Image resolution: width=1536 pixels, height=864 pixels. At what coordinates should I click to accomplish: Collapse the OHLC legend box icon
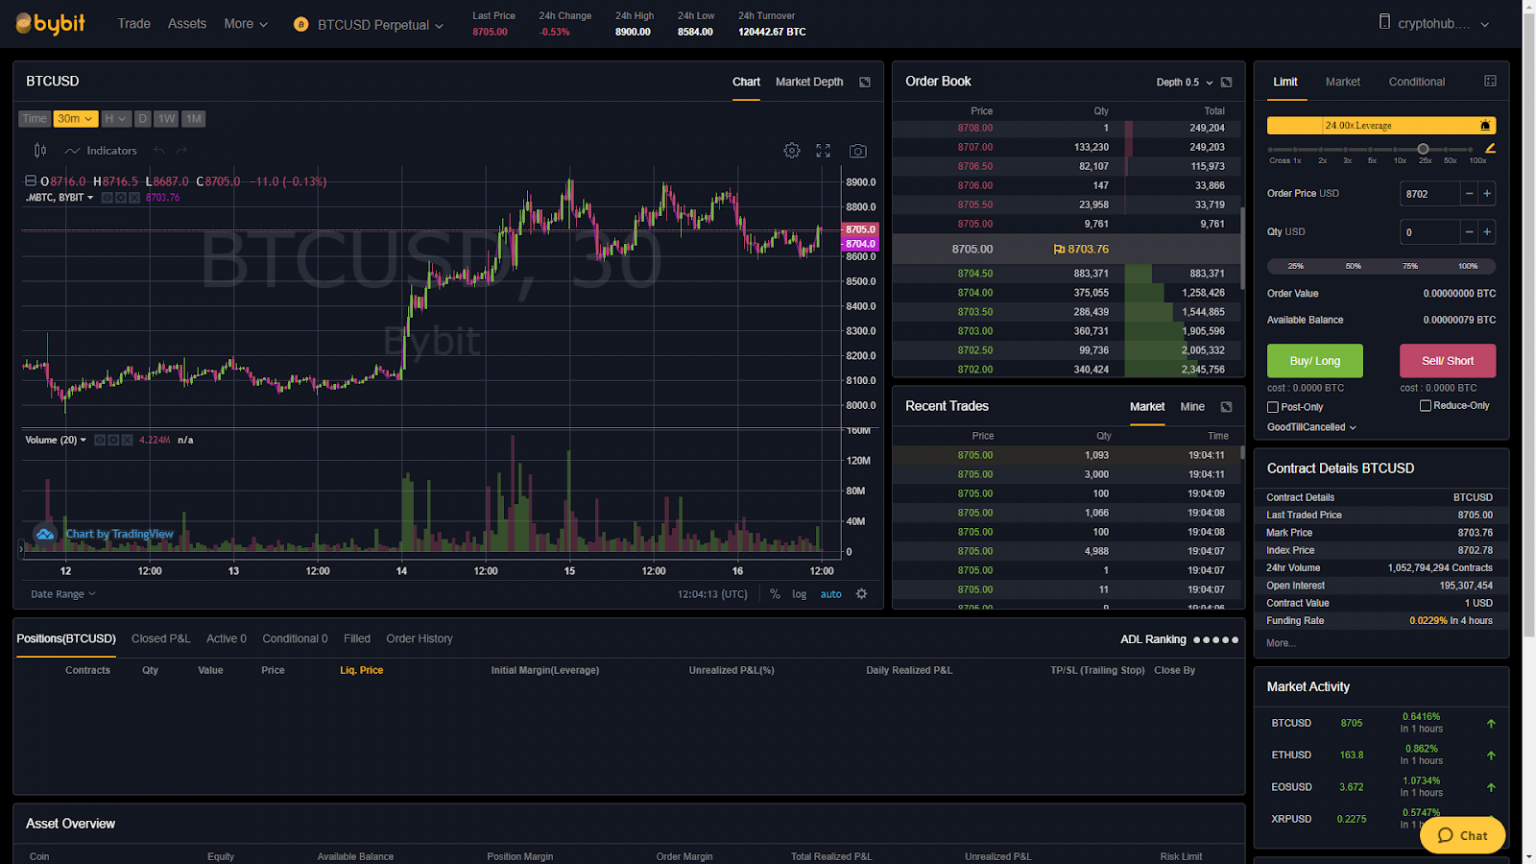click(30, 181)
